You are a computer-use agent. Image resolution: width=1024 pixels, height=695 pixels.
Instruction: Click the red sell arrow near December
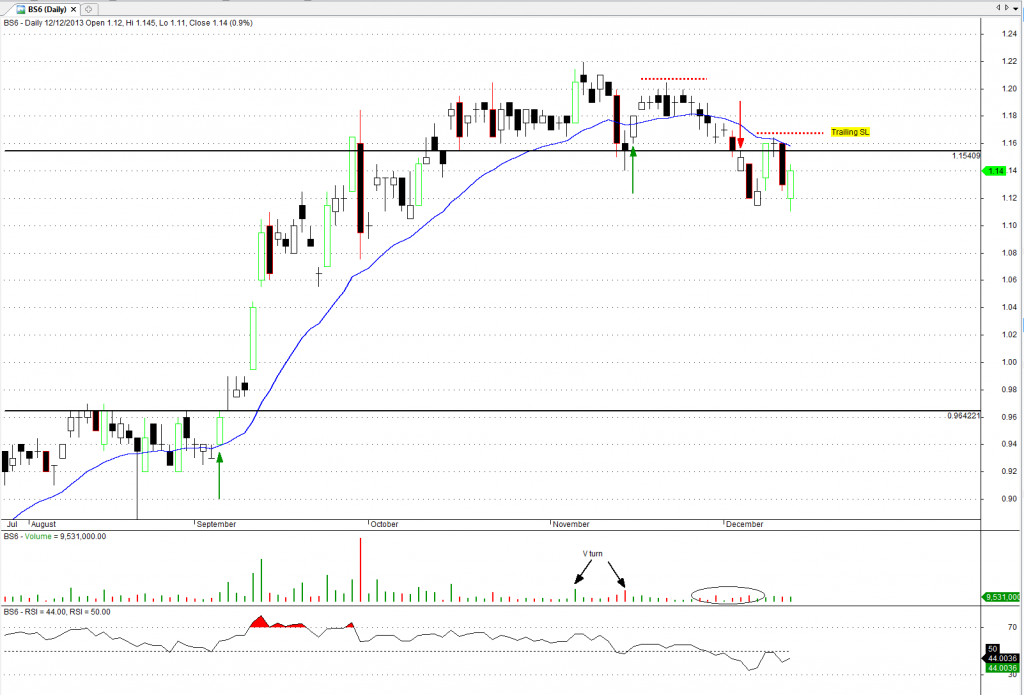coord(740,141)
